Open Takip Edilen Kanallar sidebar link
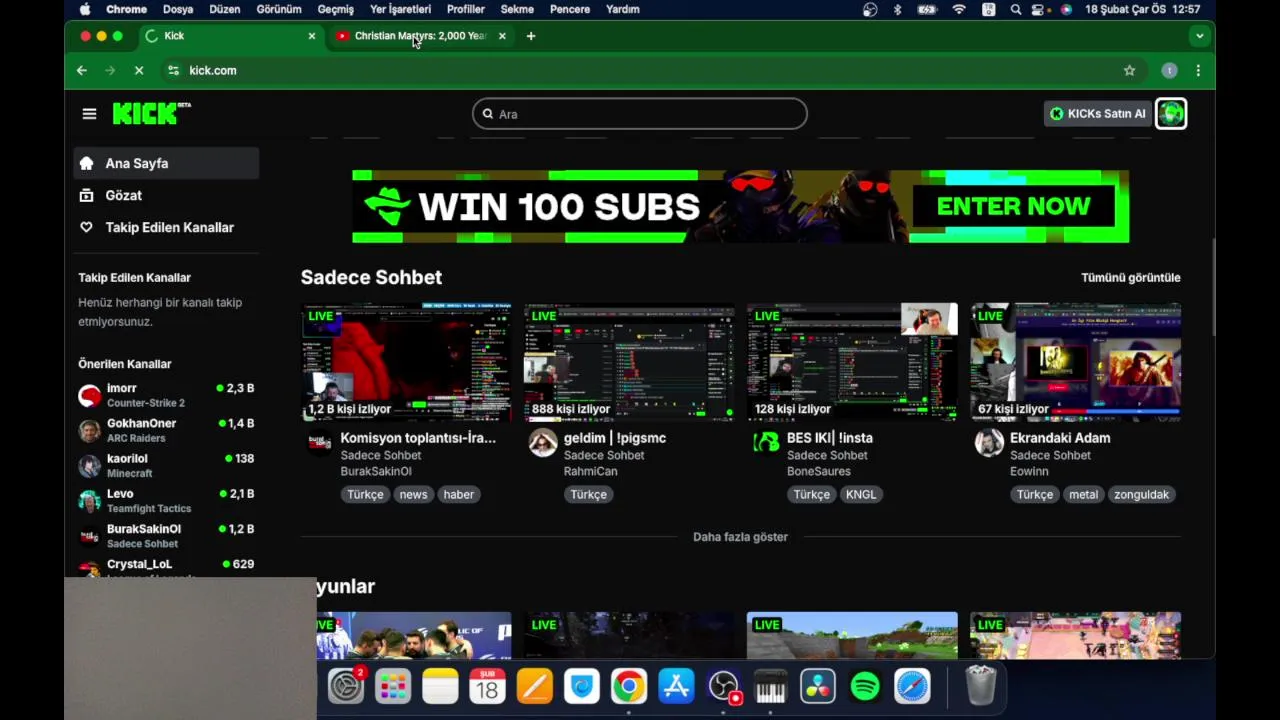This screenshot has height=720, width=1280. tap(166, 227)
